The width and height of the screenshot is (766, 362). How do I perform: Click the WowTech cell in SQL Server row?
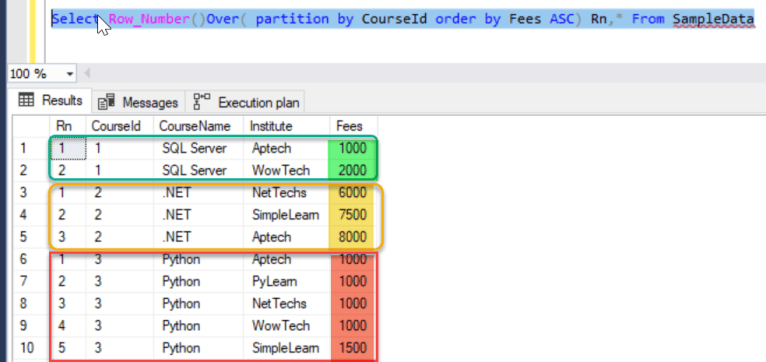coord(287,170)
